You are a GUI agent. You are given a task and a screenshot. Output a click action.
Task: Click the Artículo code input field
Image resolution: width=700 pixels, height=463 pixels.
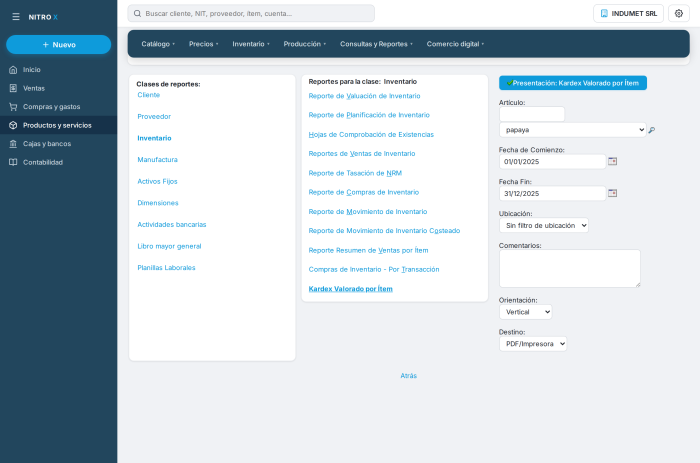tap(532, 114)
